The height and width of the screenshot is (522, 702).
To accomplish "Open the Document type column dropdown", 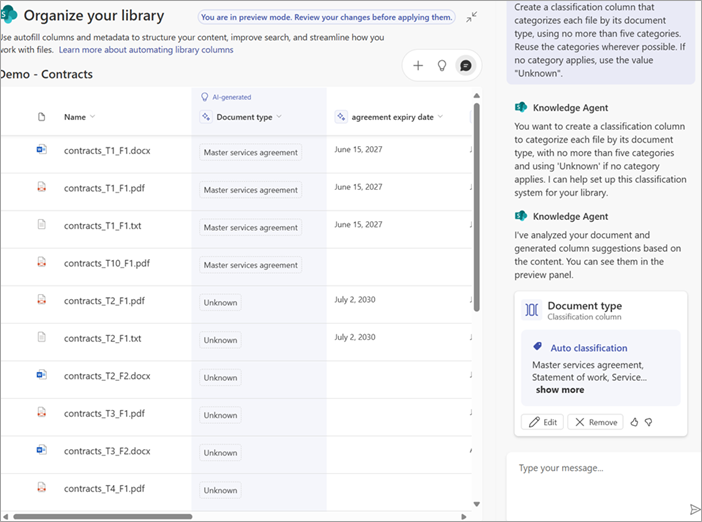I will coord(279,117).
